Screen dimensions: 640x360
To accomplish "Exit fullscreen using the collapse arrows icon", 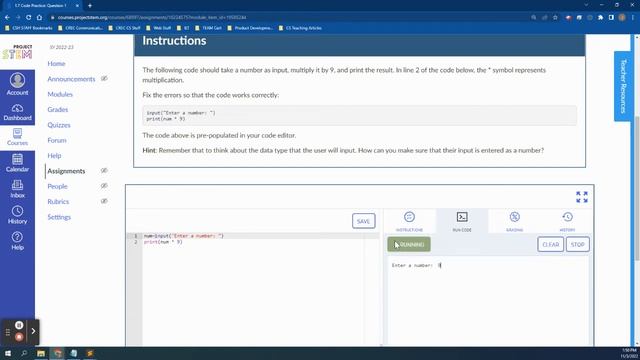I will click(582, 197).
